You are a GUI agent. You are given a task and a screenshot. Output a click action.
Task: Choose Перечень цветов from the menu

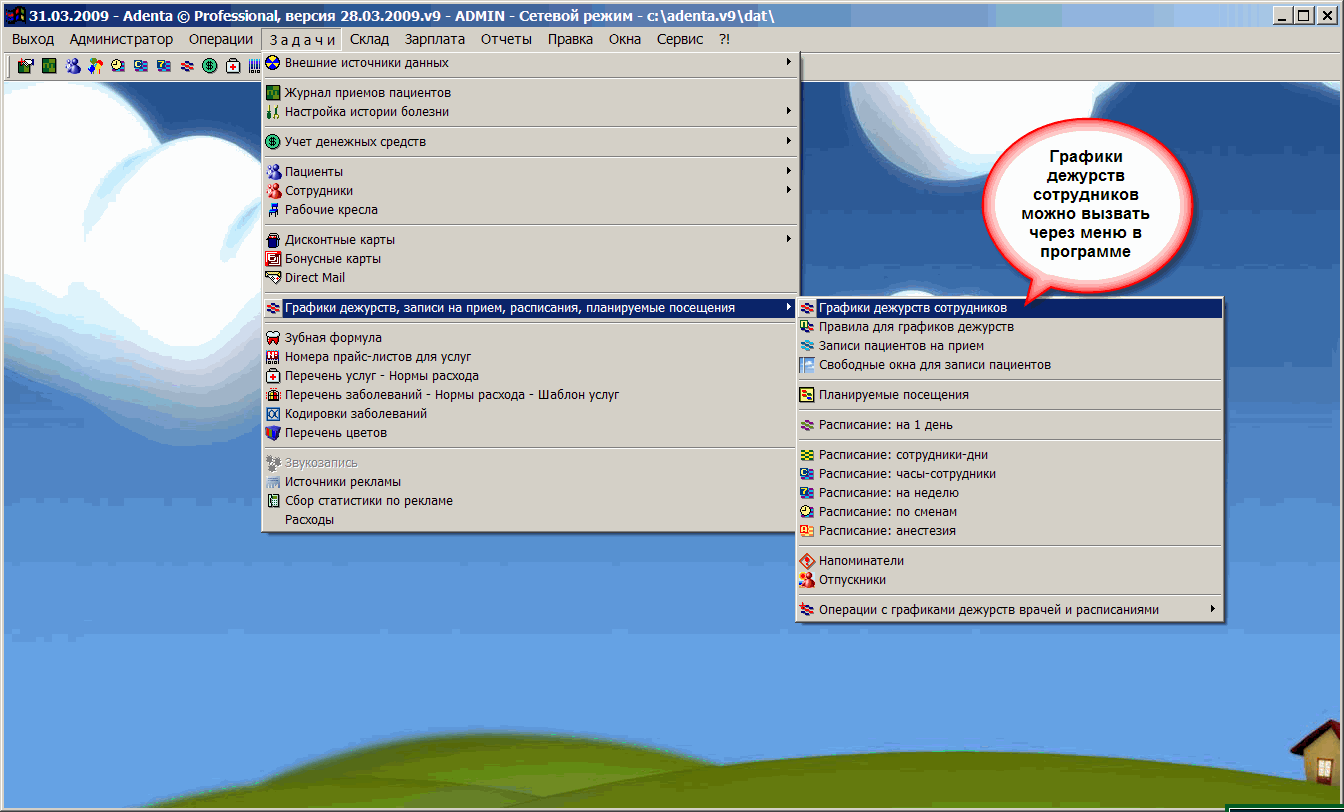[x=335, y=433]
